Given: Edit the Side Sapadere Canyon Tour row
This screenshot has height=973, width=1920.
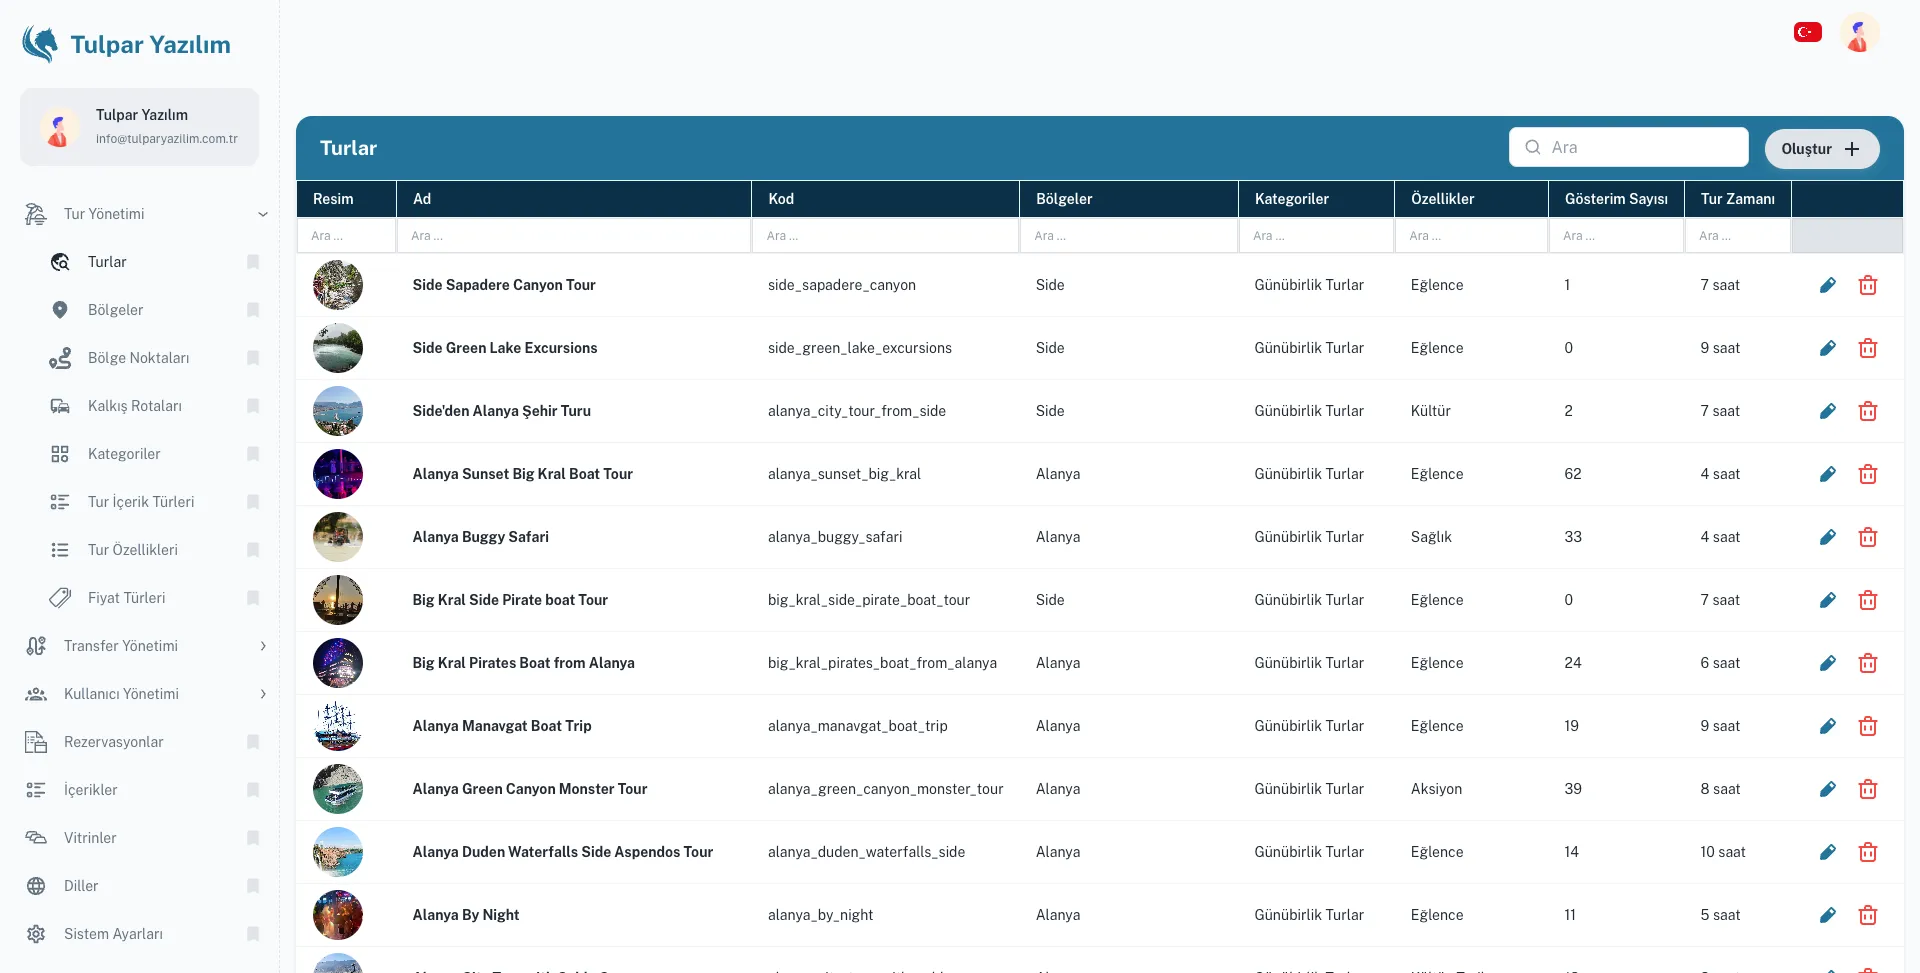Looking at the screenshot, I should [1827, 285].
